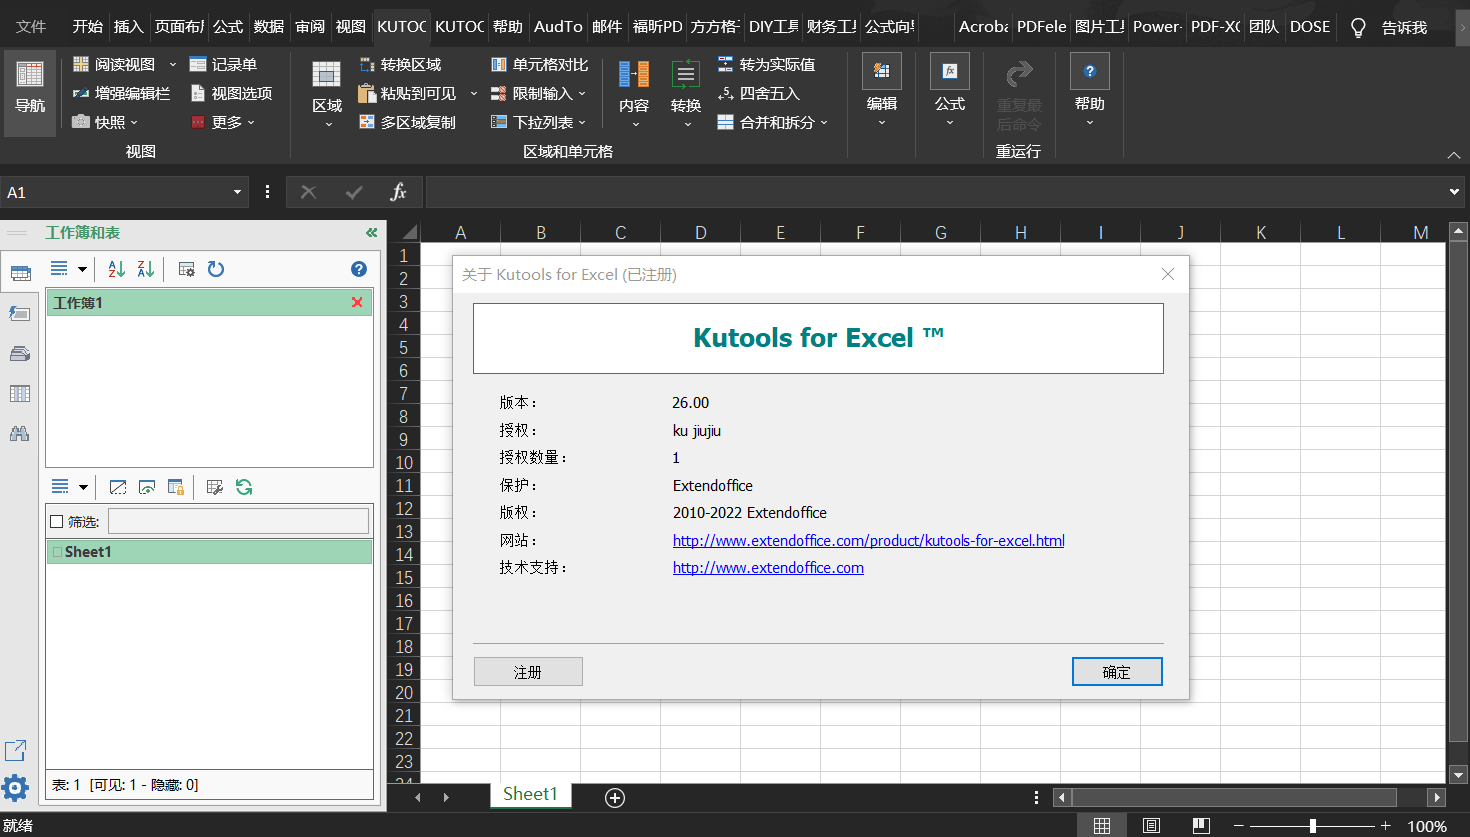Click 四舍五入 round tool
Image resolution: width=1470 pixels, height=837 pixels.
tap(759, 93)
